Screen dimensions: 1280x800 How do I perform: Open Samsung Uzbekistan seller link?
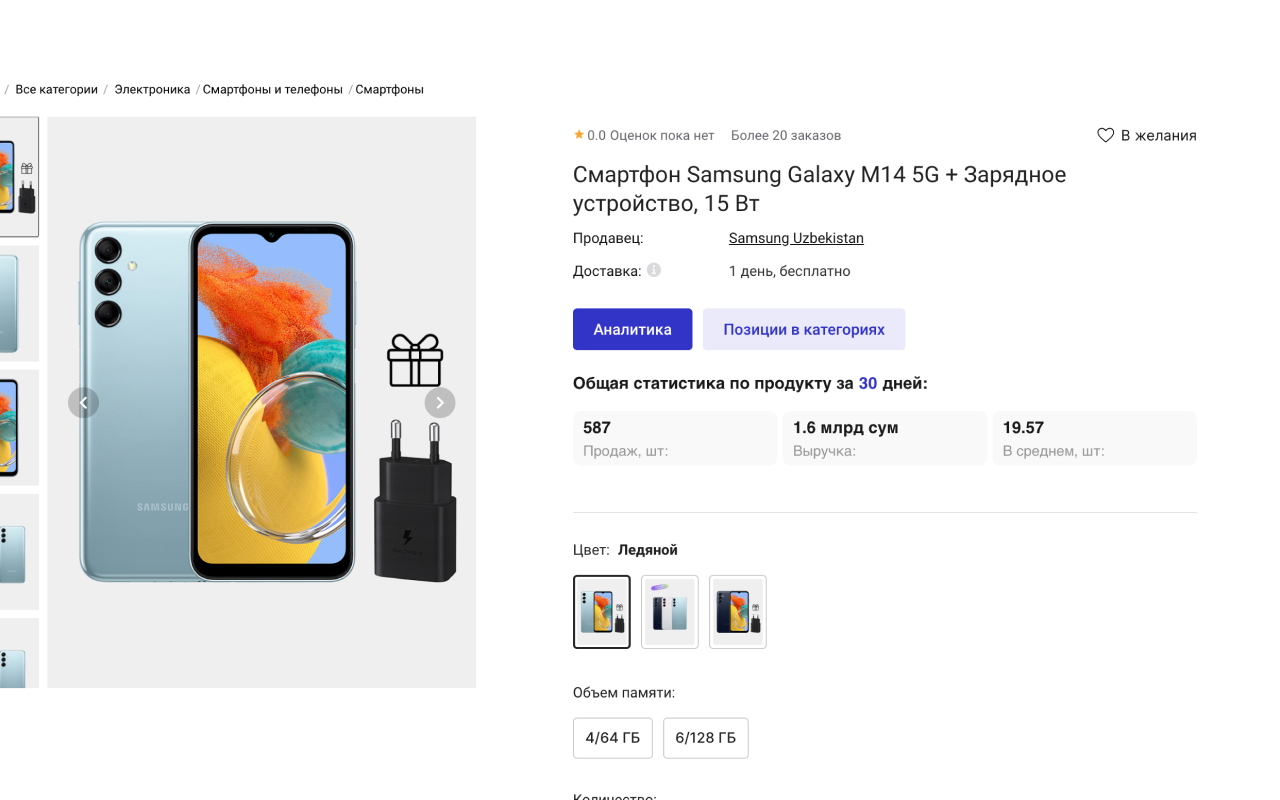click(x=796, y=238)
